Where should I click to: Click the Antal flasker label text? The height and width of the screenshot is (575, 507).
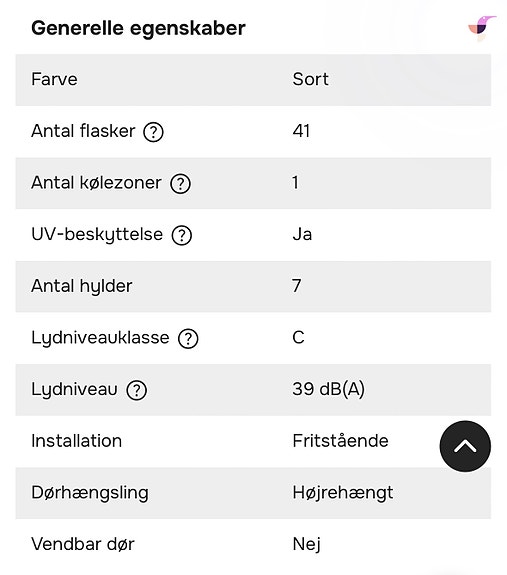click(83, 131)
